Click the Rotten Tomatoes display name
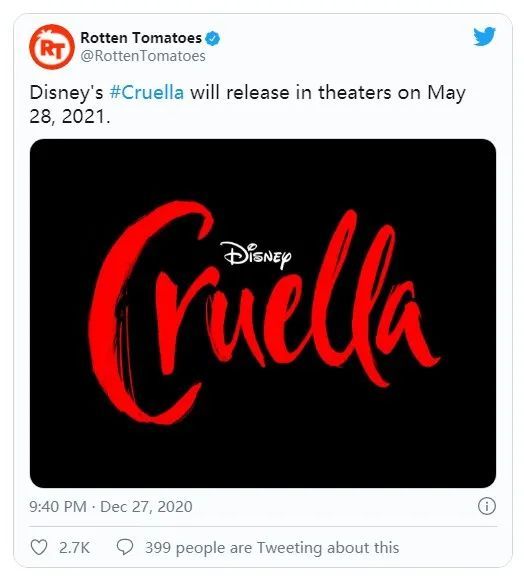Screen dimensions: 524x578 141,38
